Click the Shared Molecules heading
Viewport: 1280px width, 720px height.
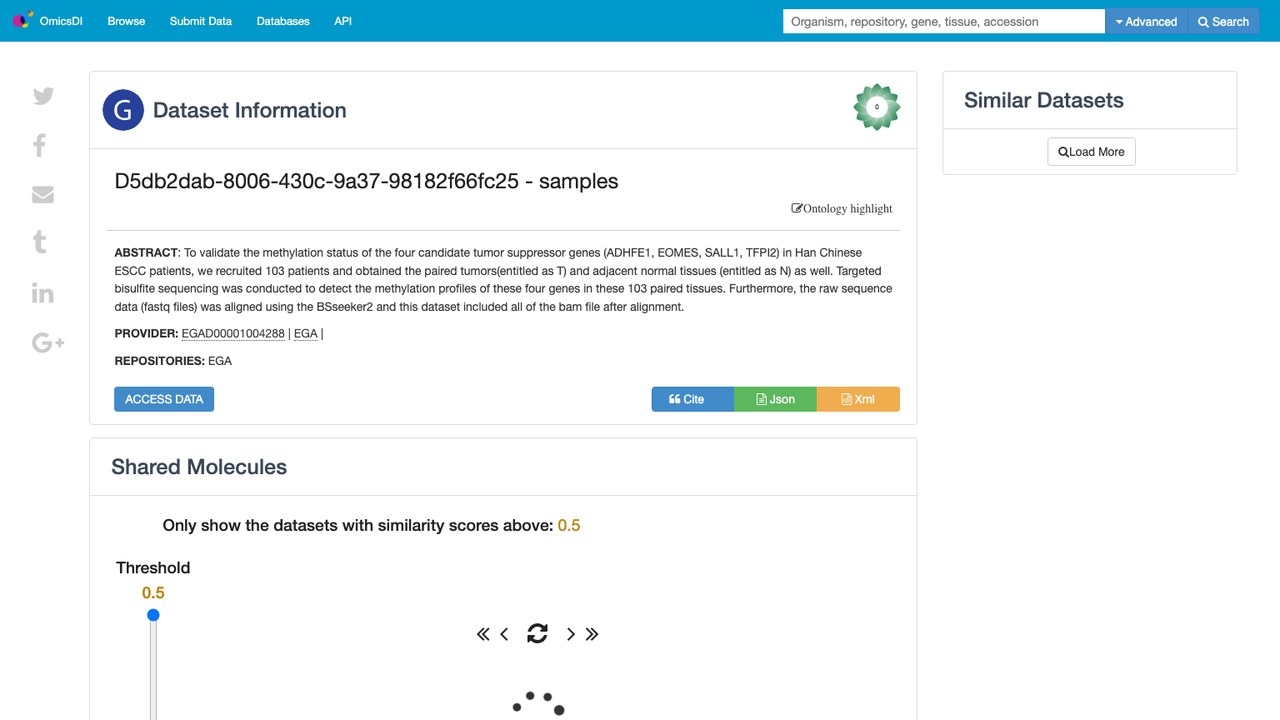199,467
